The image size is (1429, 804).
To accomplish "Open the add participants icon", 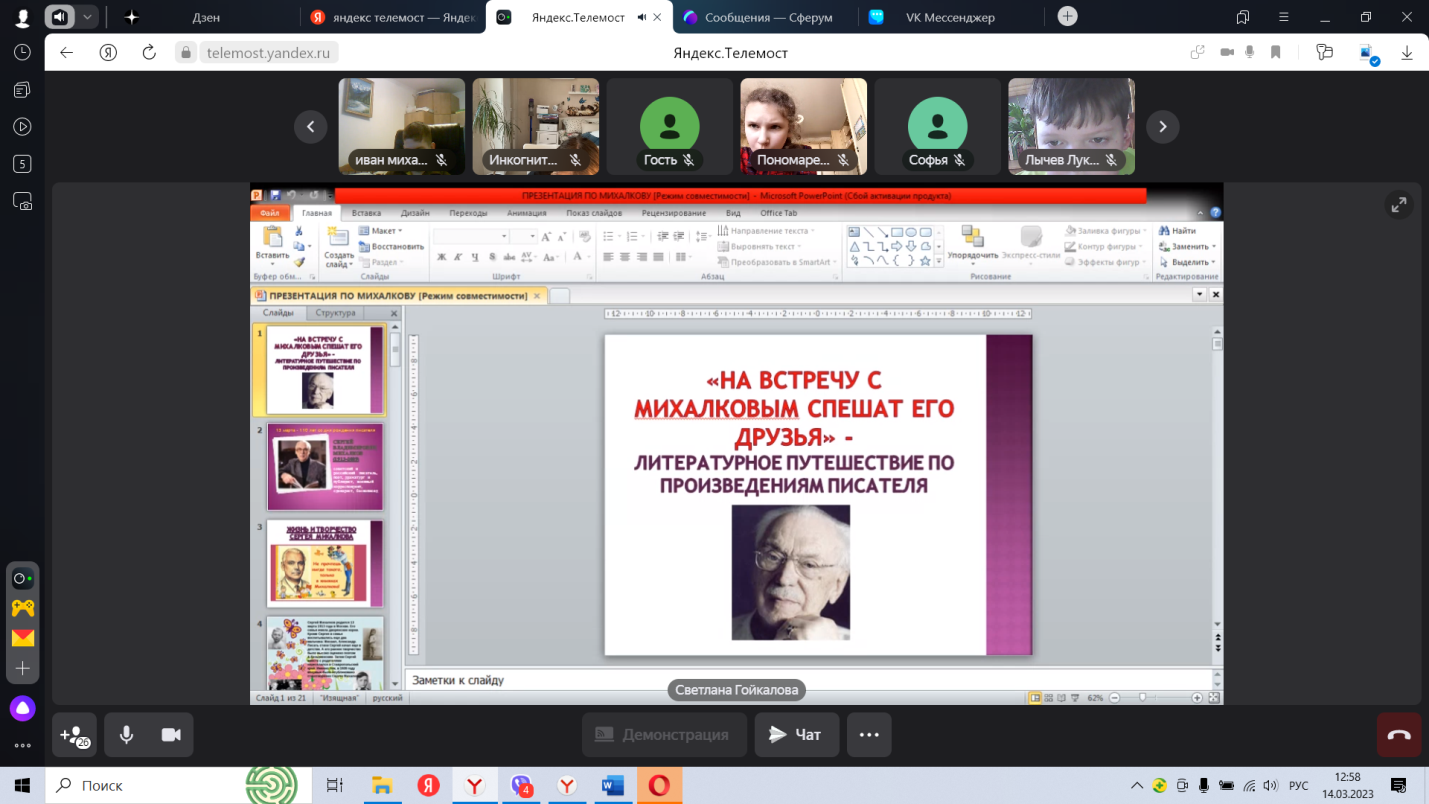I will [x=75, y=735].
